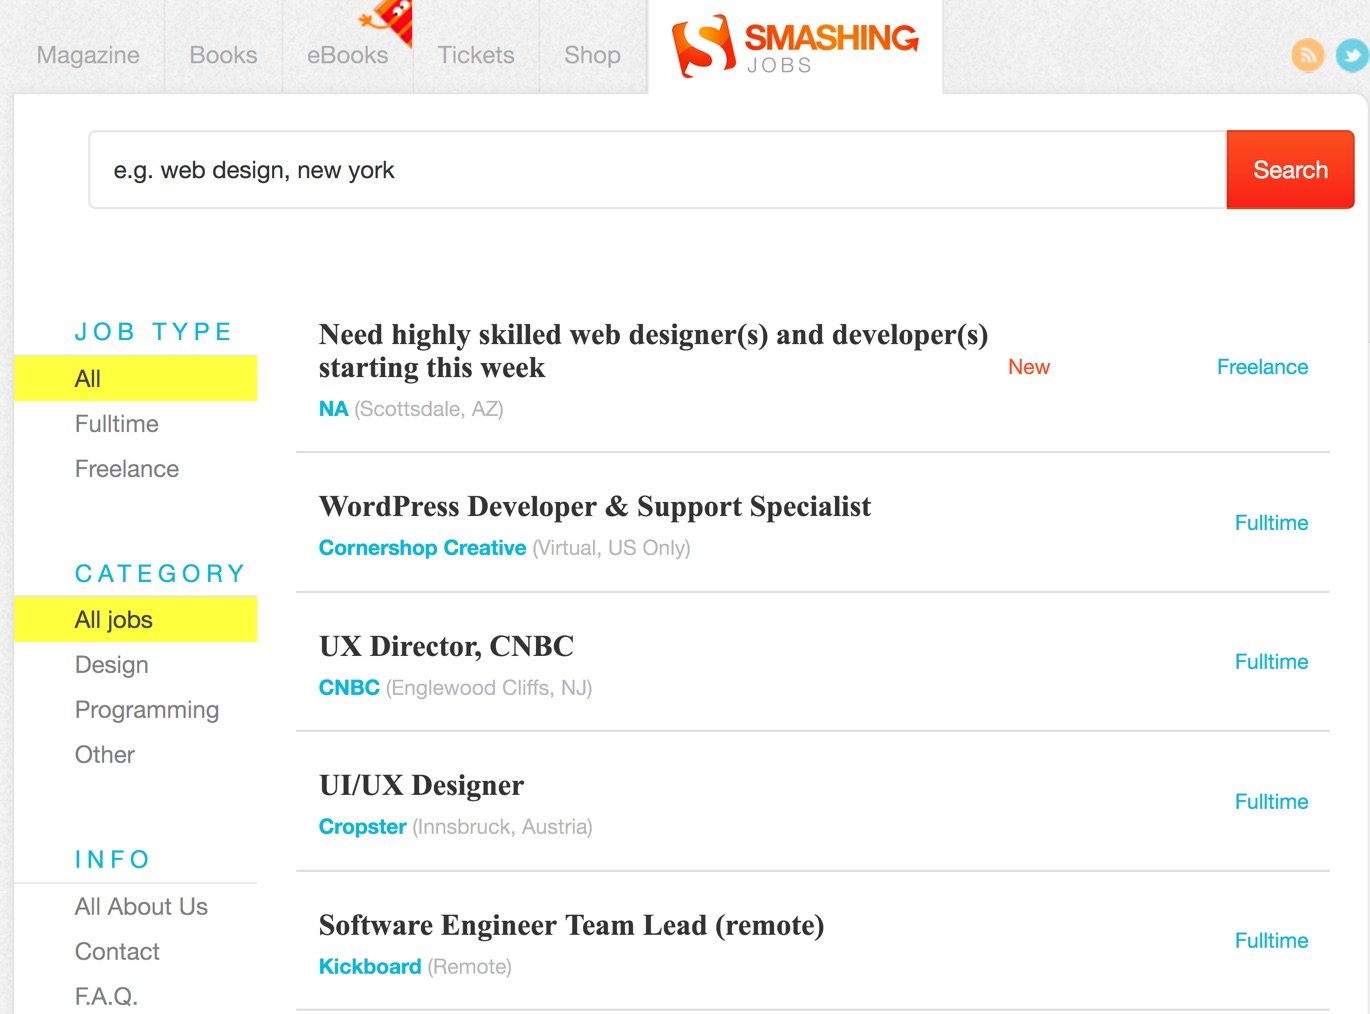Click the (Englewood Cliffs, NJ) location text
The image size is (1370, 1014).
coord(489,688)
